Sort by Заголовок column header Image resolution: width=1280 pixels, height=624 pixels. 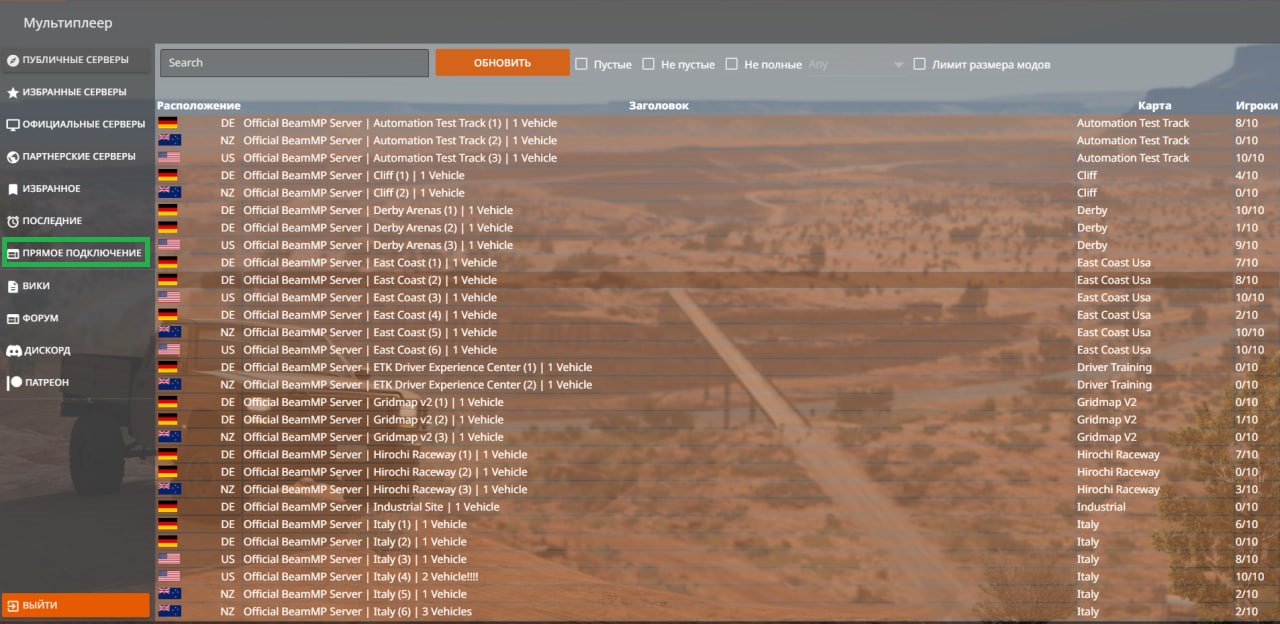[659, 106]
